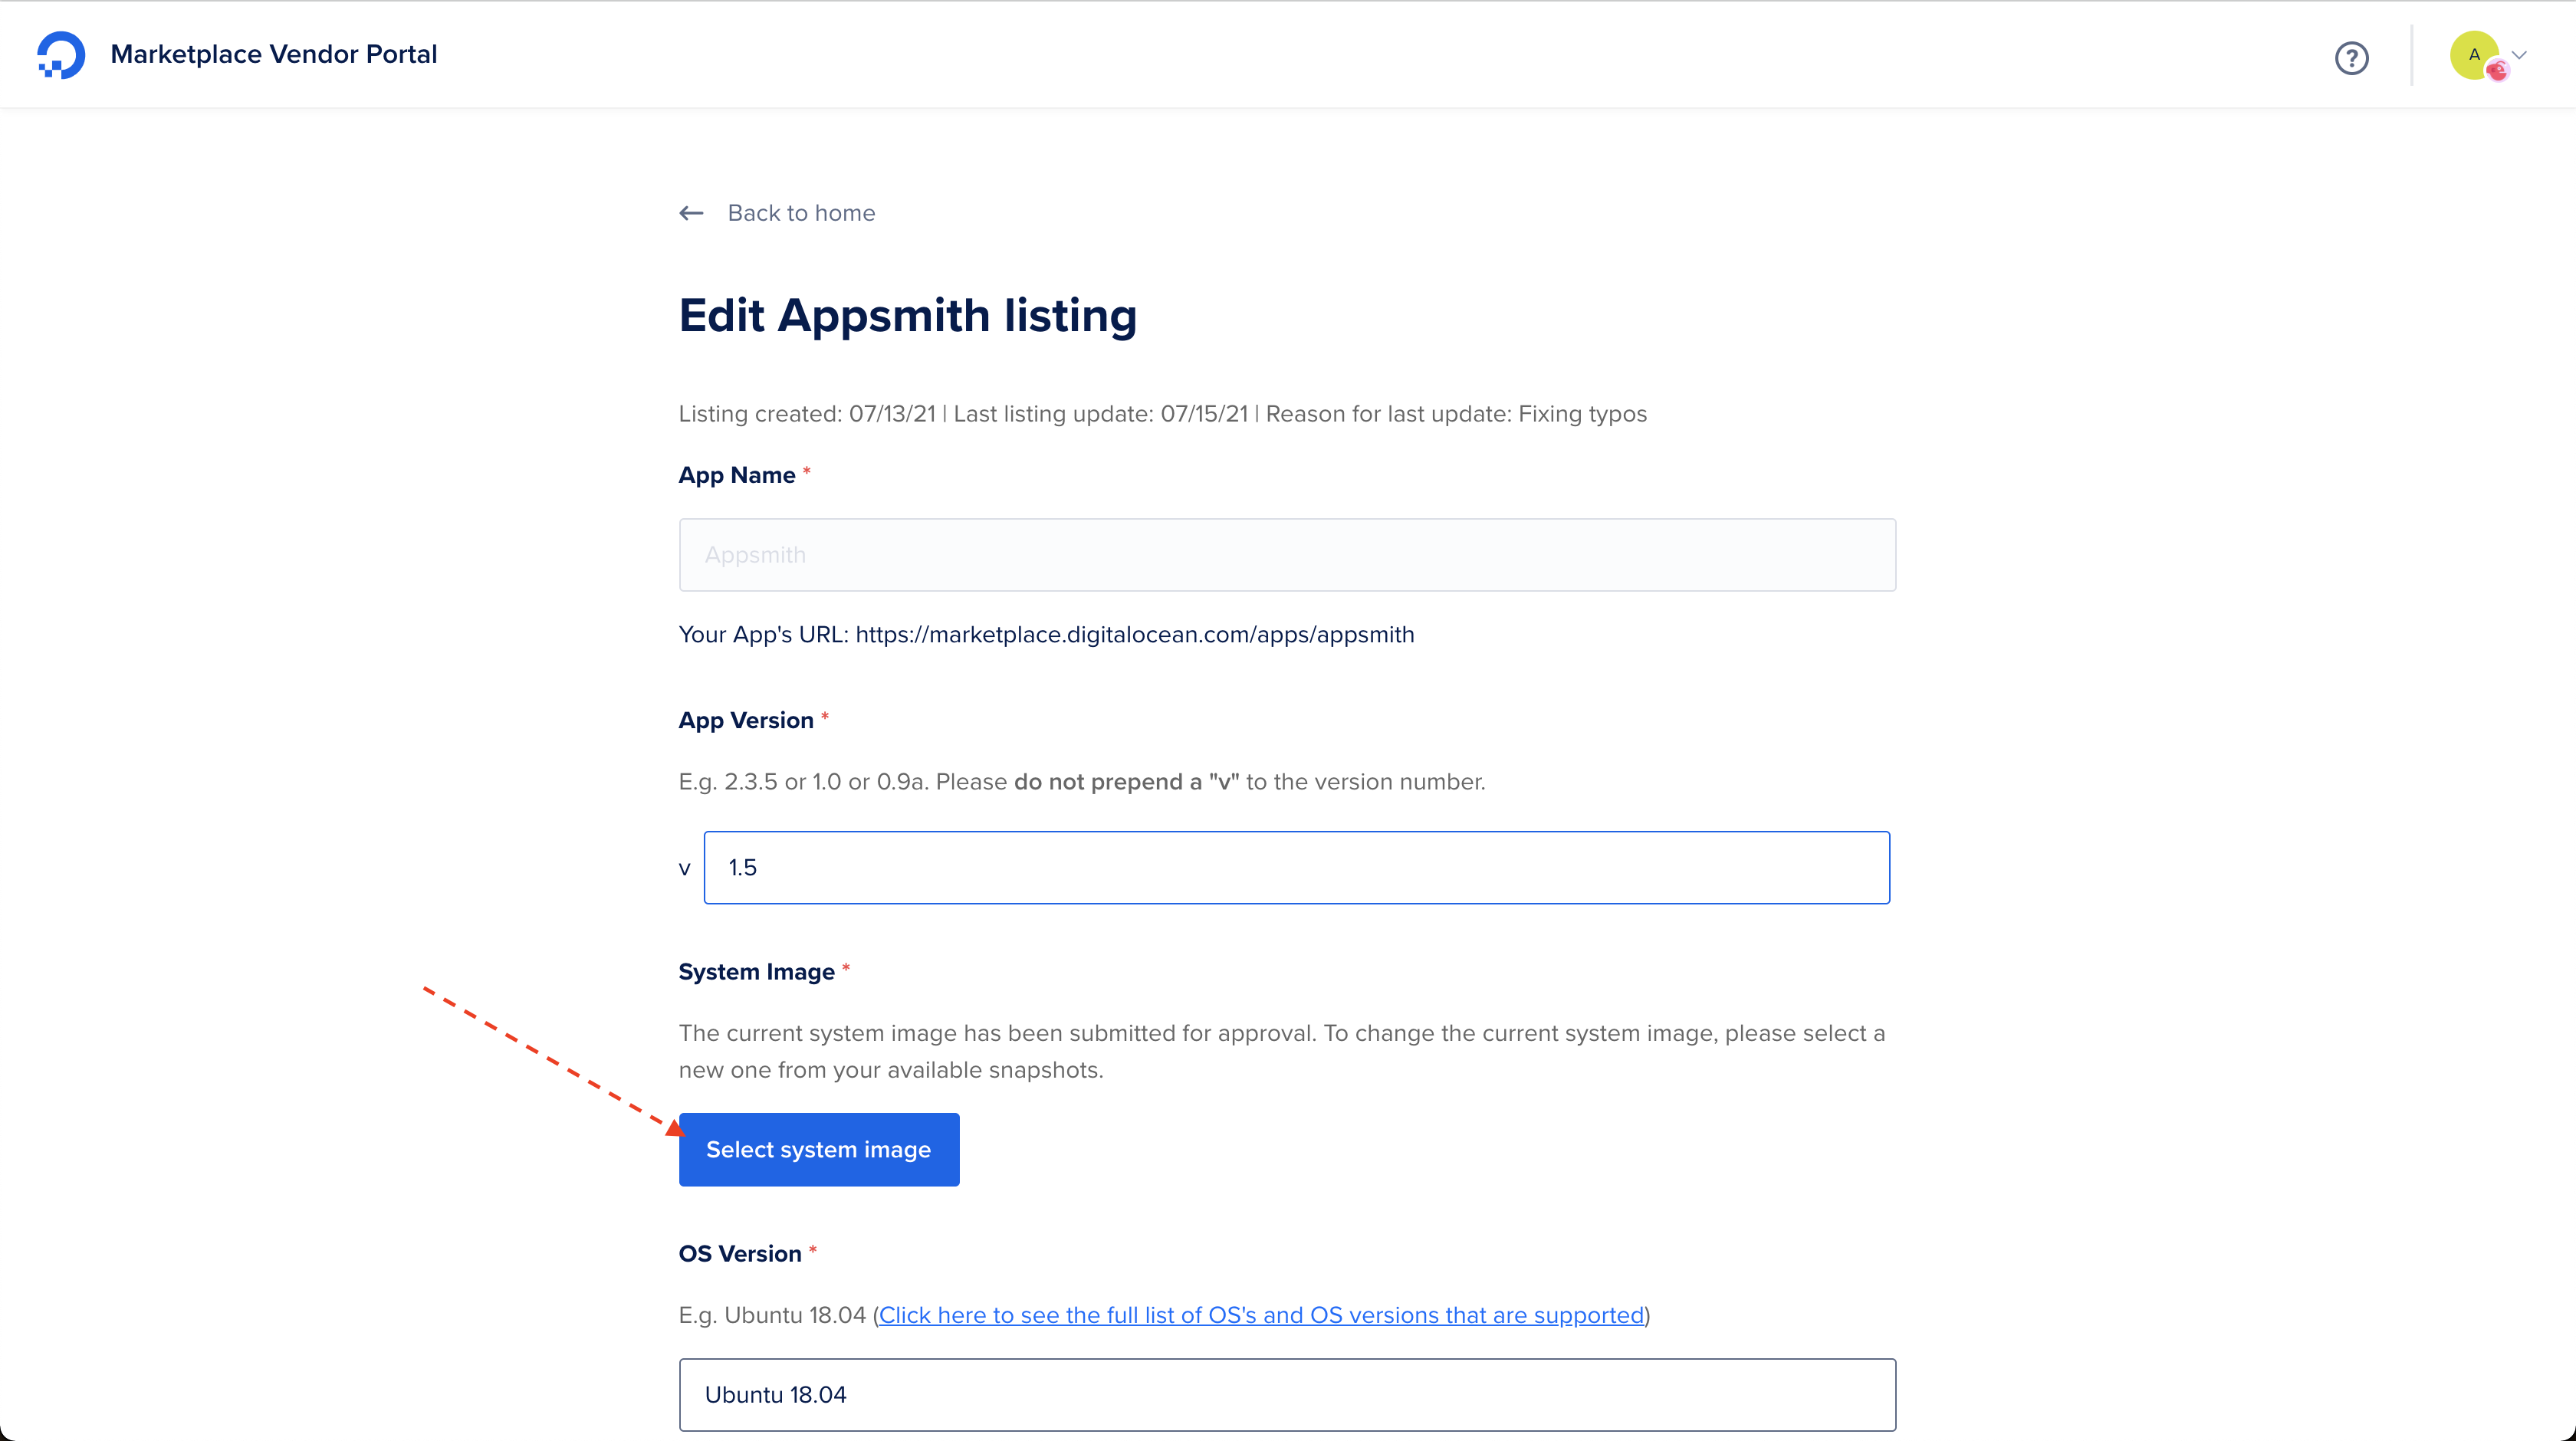
Task: Click the Edit Appsmith listing heading
Action: coord(907,315)
